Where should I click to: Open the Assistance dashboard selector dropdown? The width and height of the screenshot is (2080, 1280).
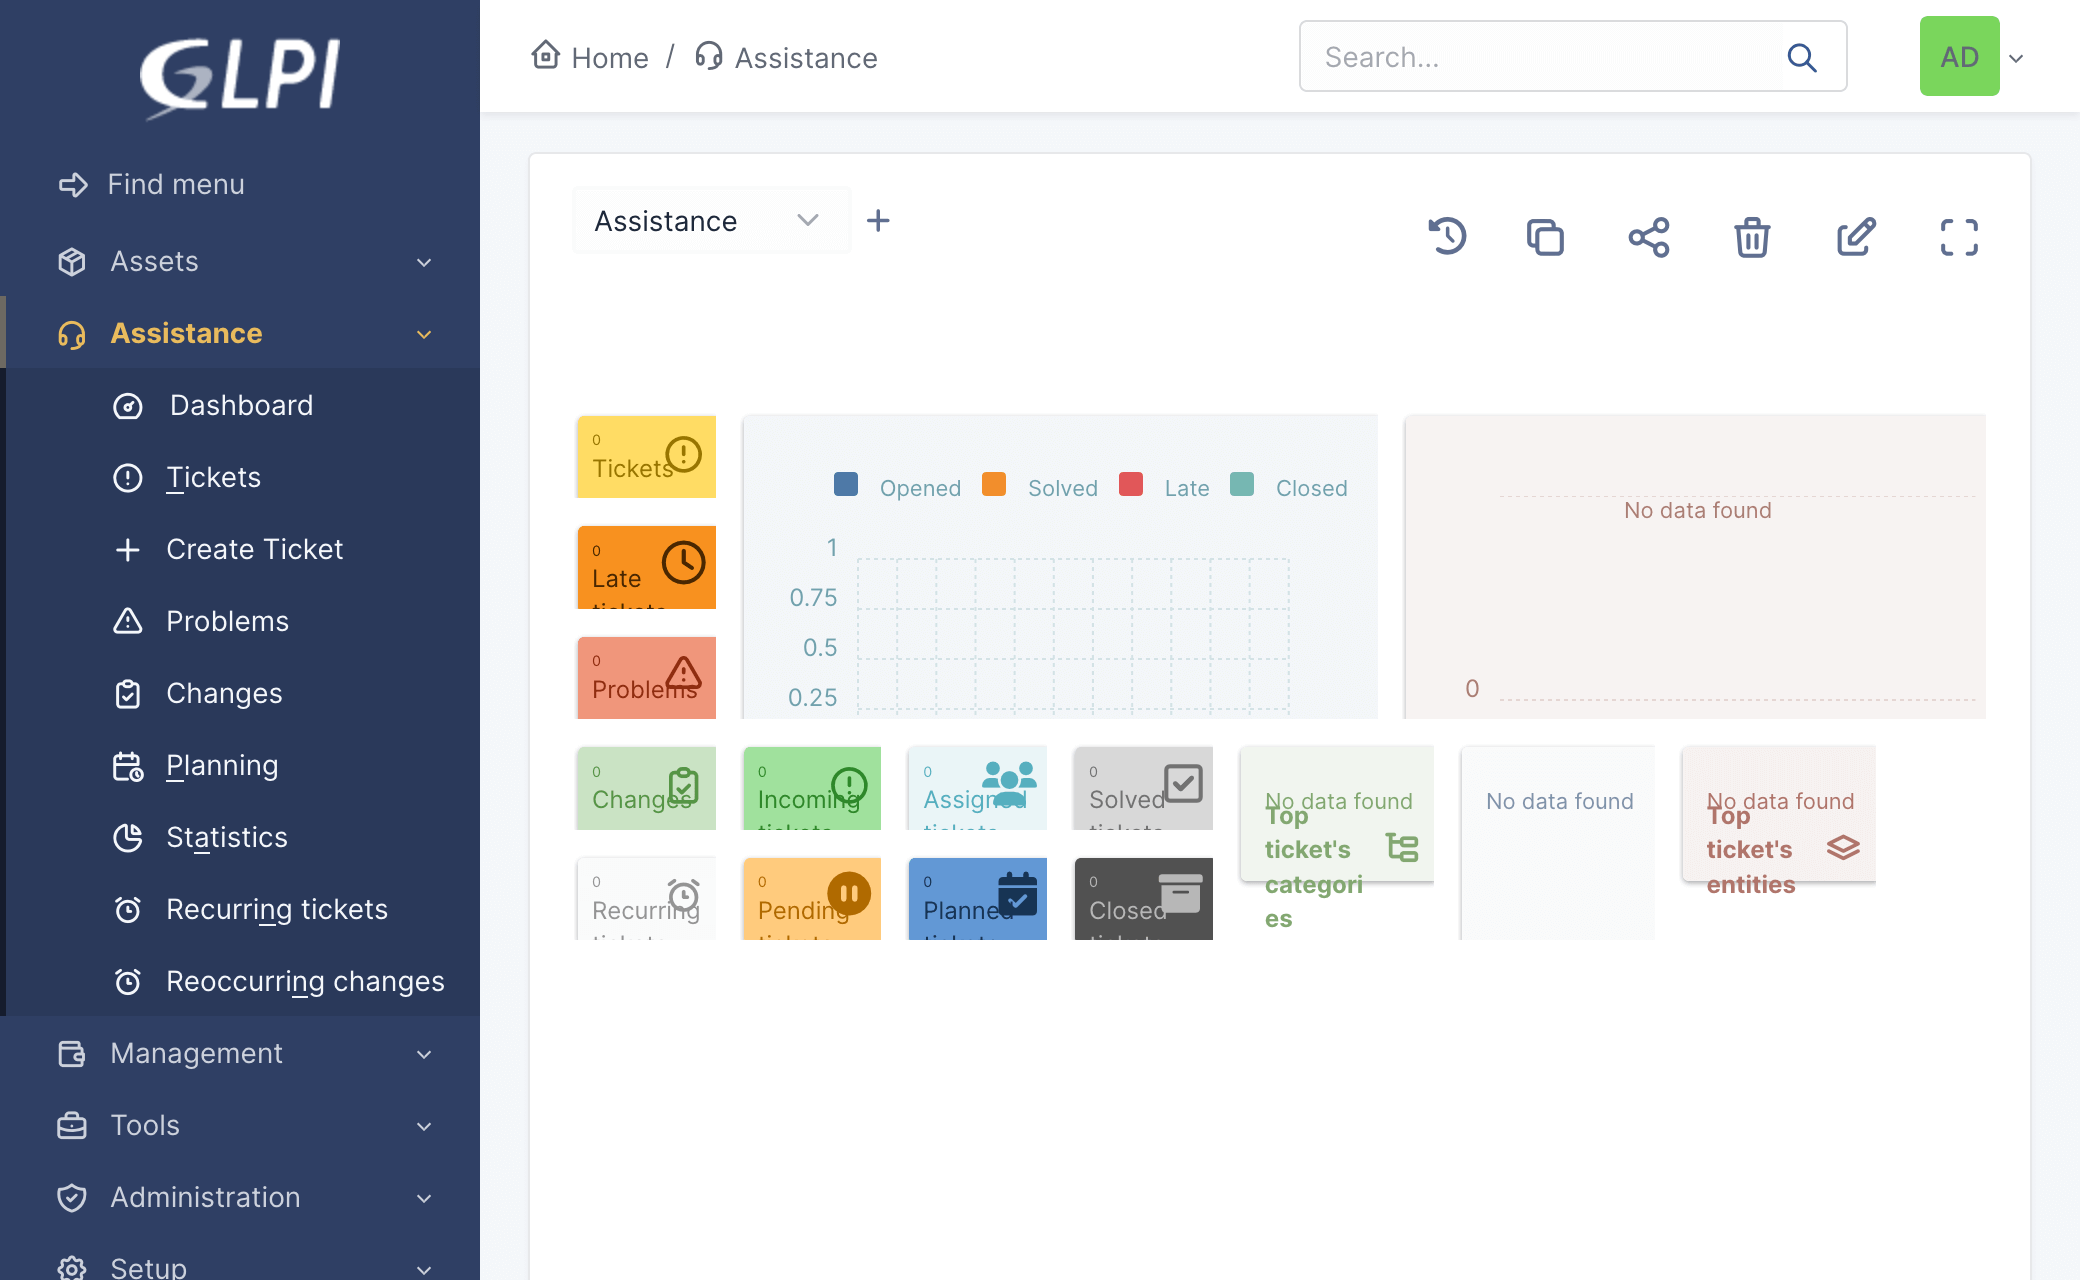[x=709, y=220]
